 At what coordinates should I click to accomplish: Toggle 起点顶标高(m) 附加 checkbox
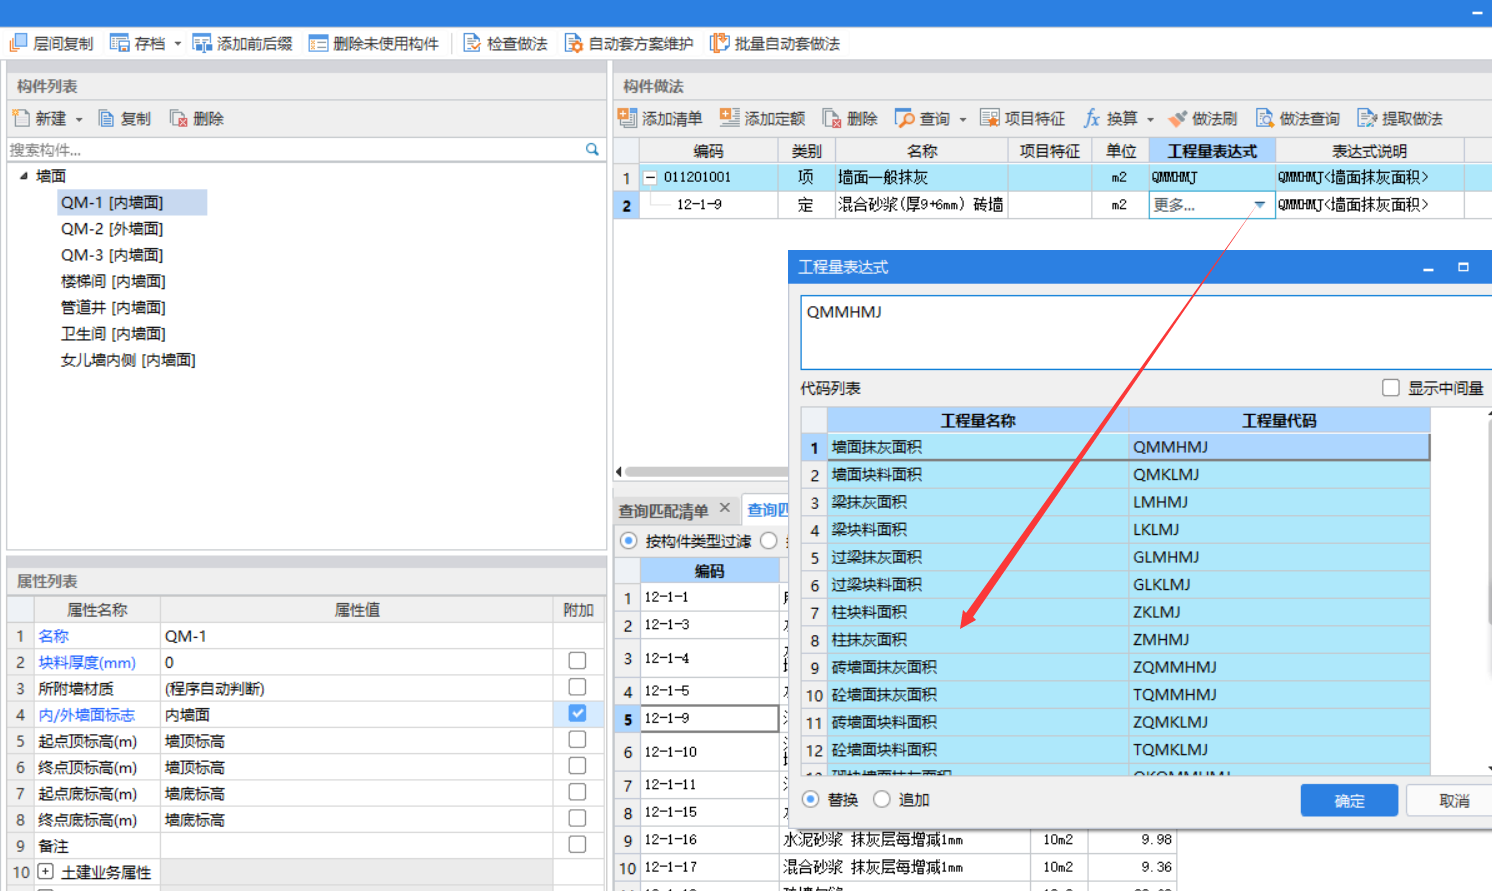click(x=577, y=739)
